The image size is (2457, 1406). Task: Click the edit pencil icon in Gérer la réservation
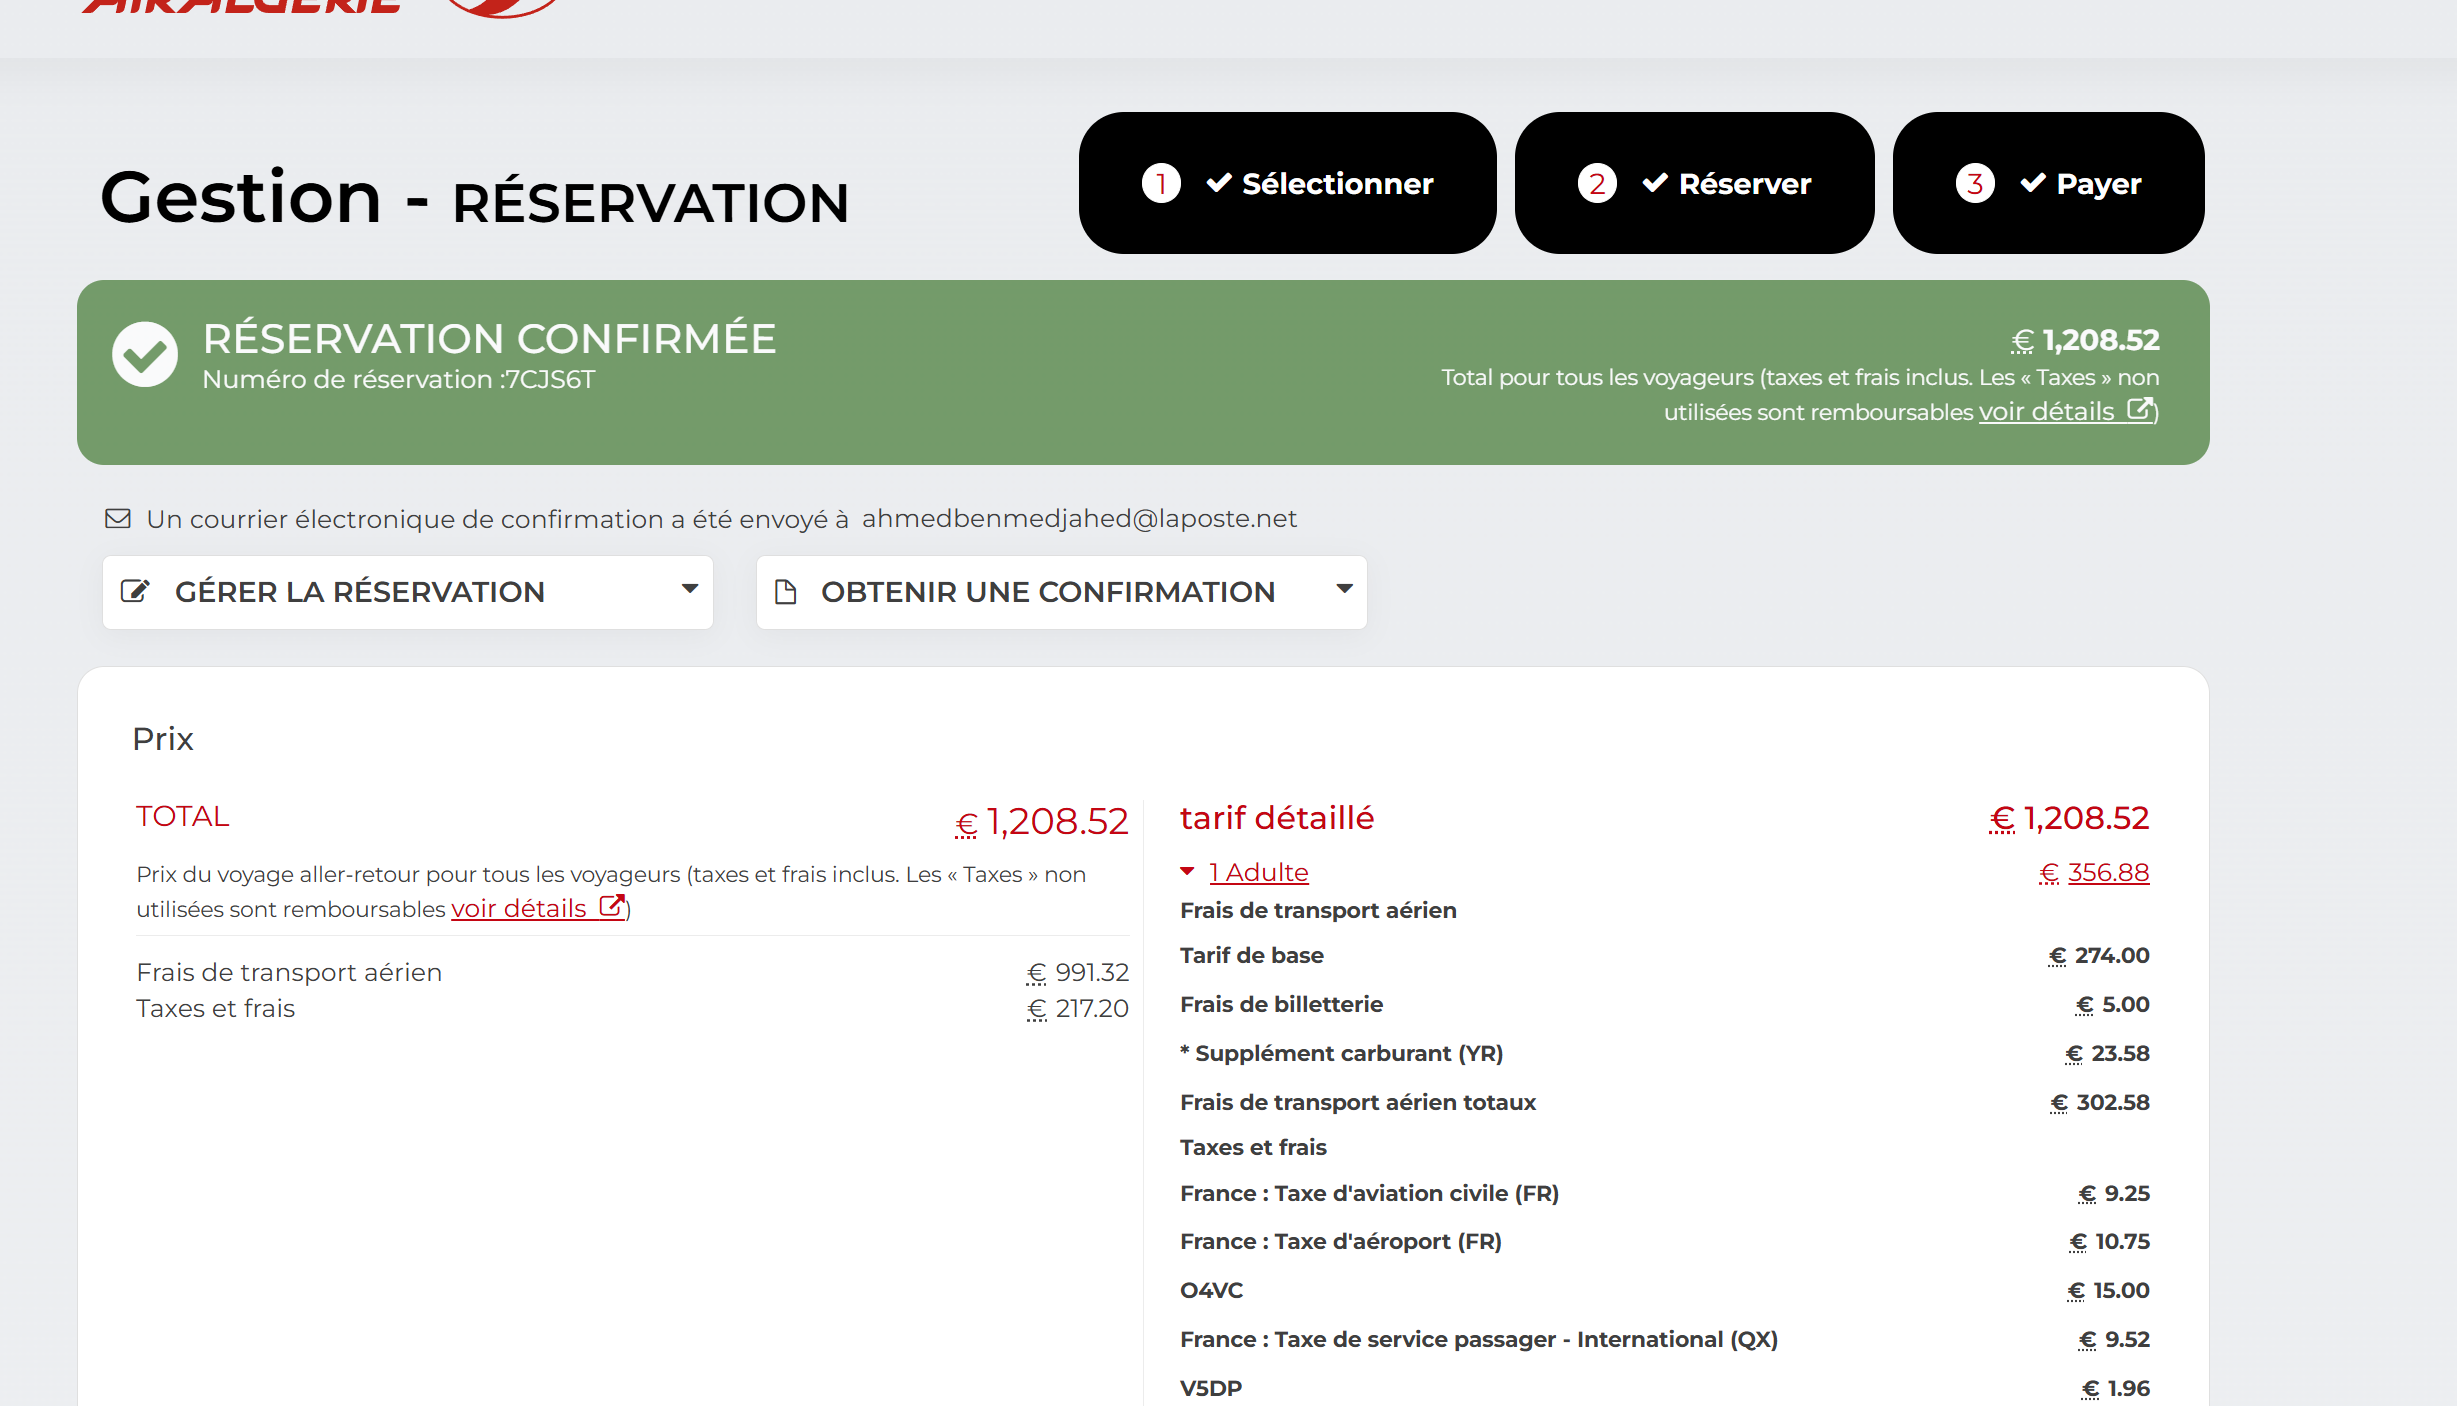click(135, 591)
